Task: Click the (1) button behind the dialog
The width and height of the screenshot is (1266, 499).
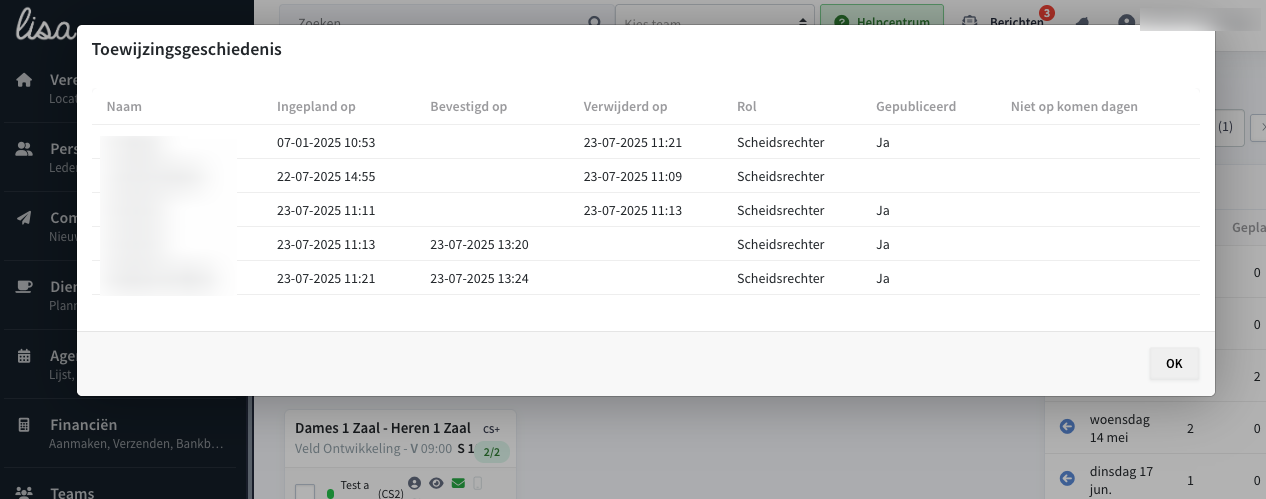Action: [x=1229, y=127]
